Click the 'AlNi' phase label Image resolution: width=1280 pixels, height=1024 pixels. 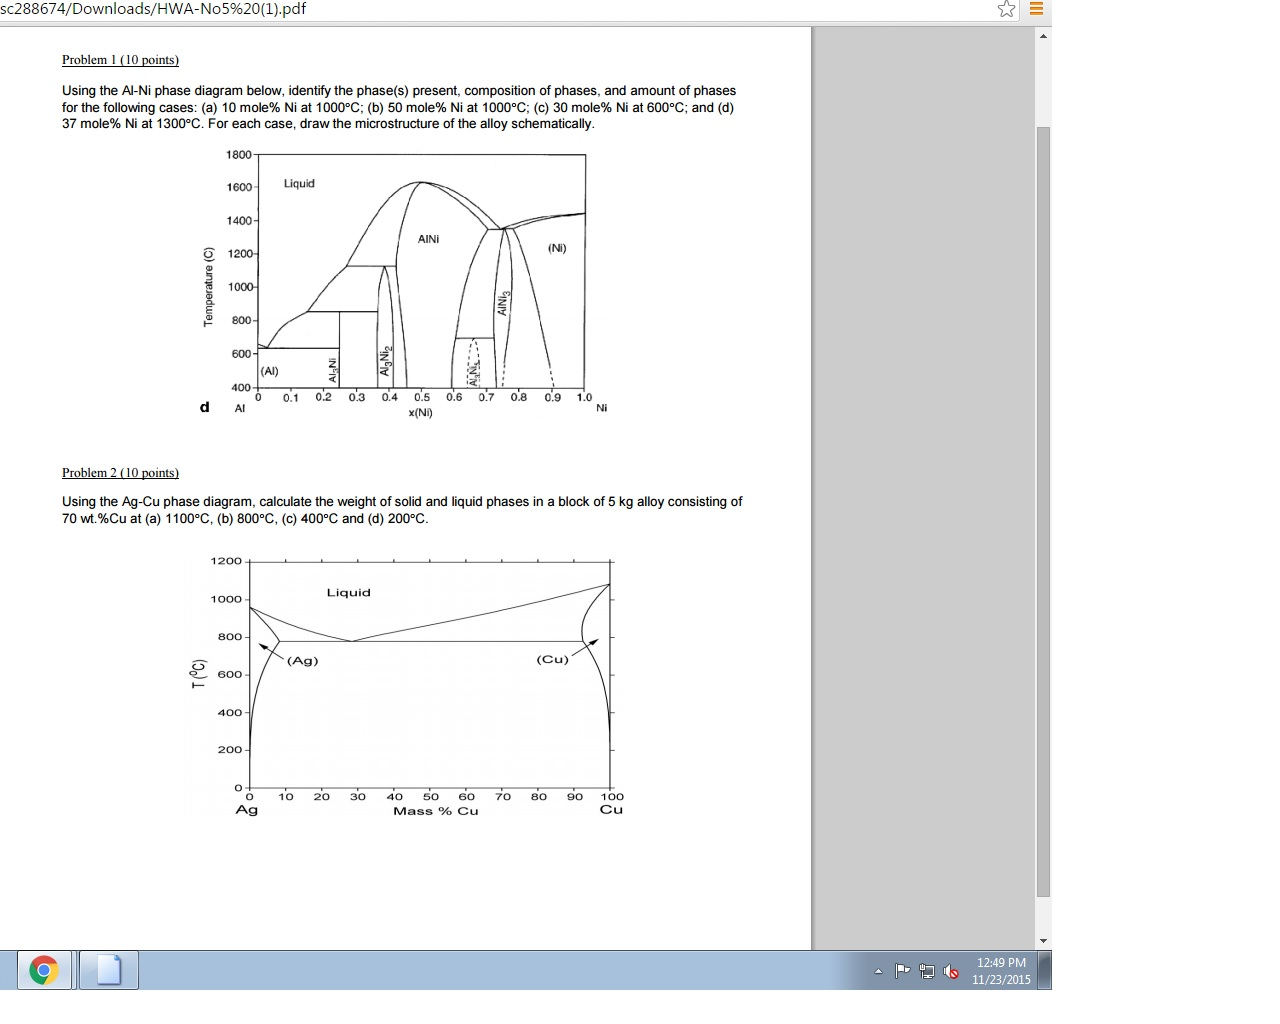(x=428, y=239)
